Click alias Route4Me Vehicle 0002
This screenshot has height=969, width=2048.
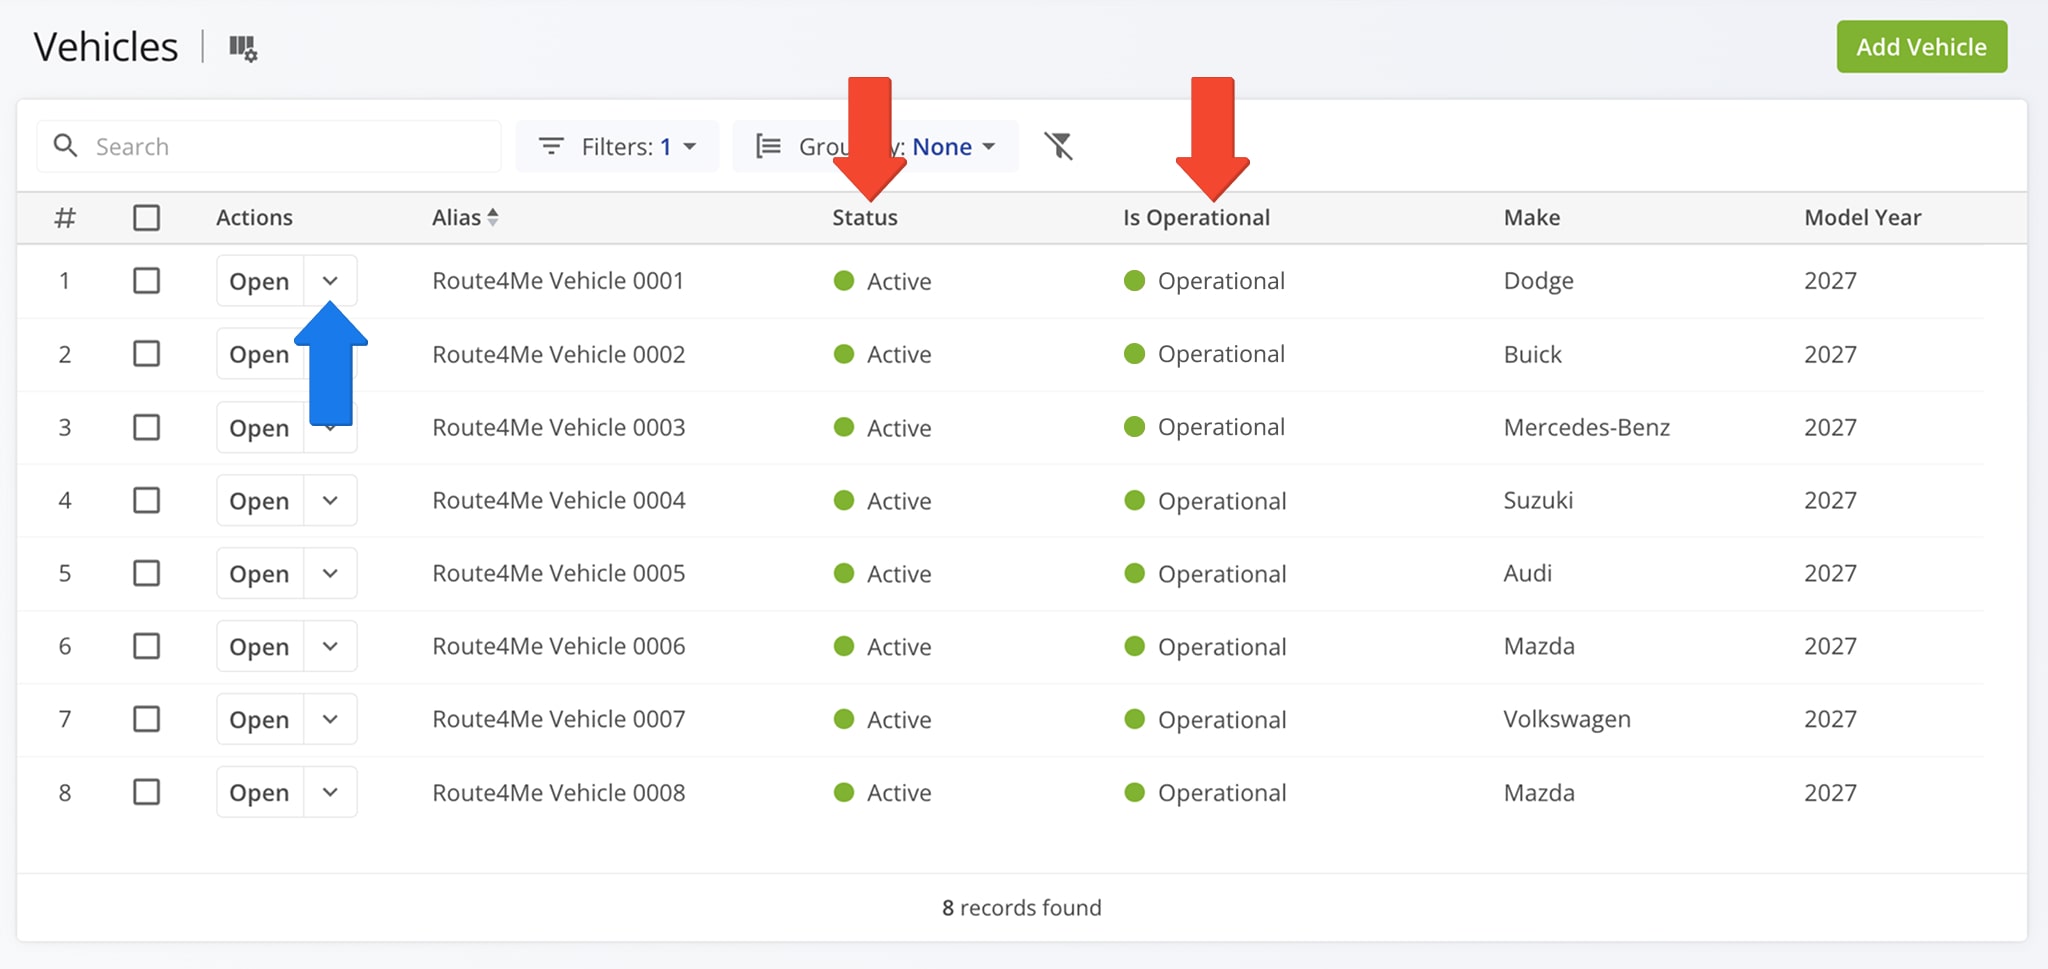pyautogui.click(x=559, y=354)
